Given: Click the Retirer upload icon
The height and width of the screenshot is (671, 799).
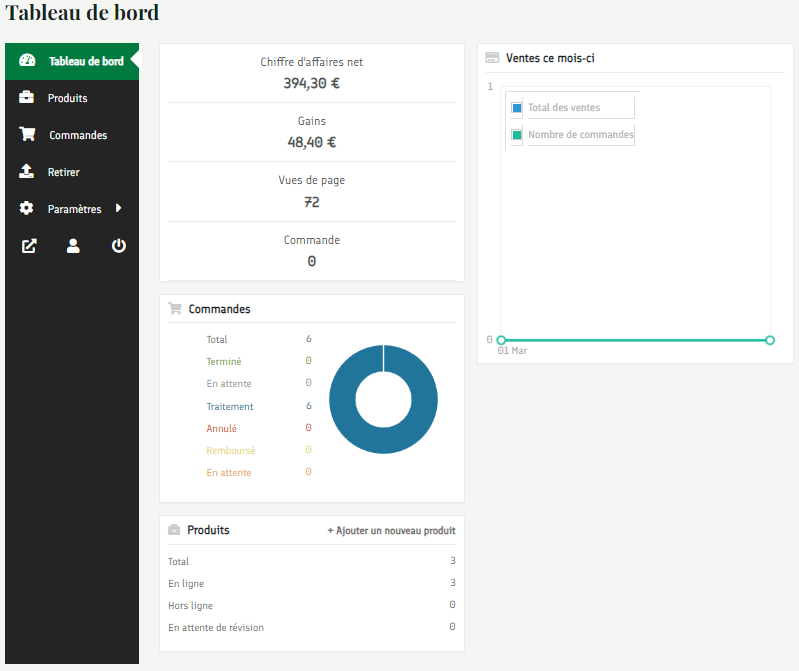Looking at the screenshot, I should coord(27,172).
